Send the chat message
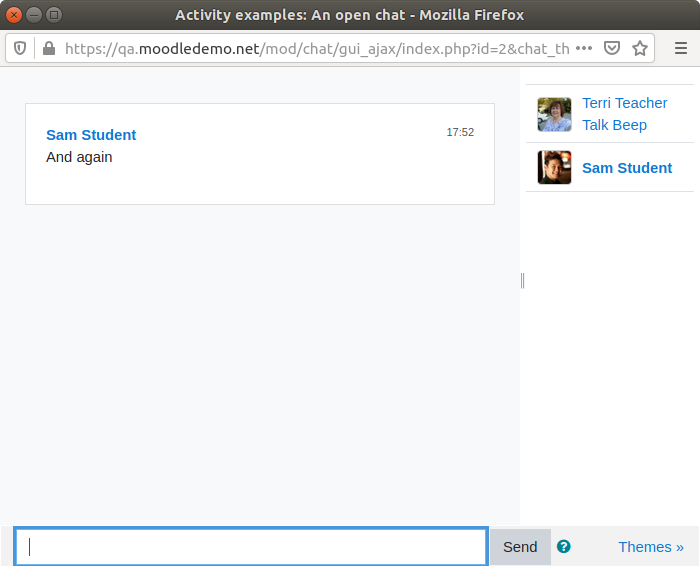This screenshot has width=700, height=567. pyautogui.click(x=520, y=547)
